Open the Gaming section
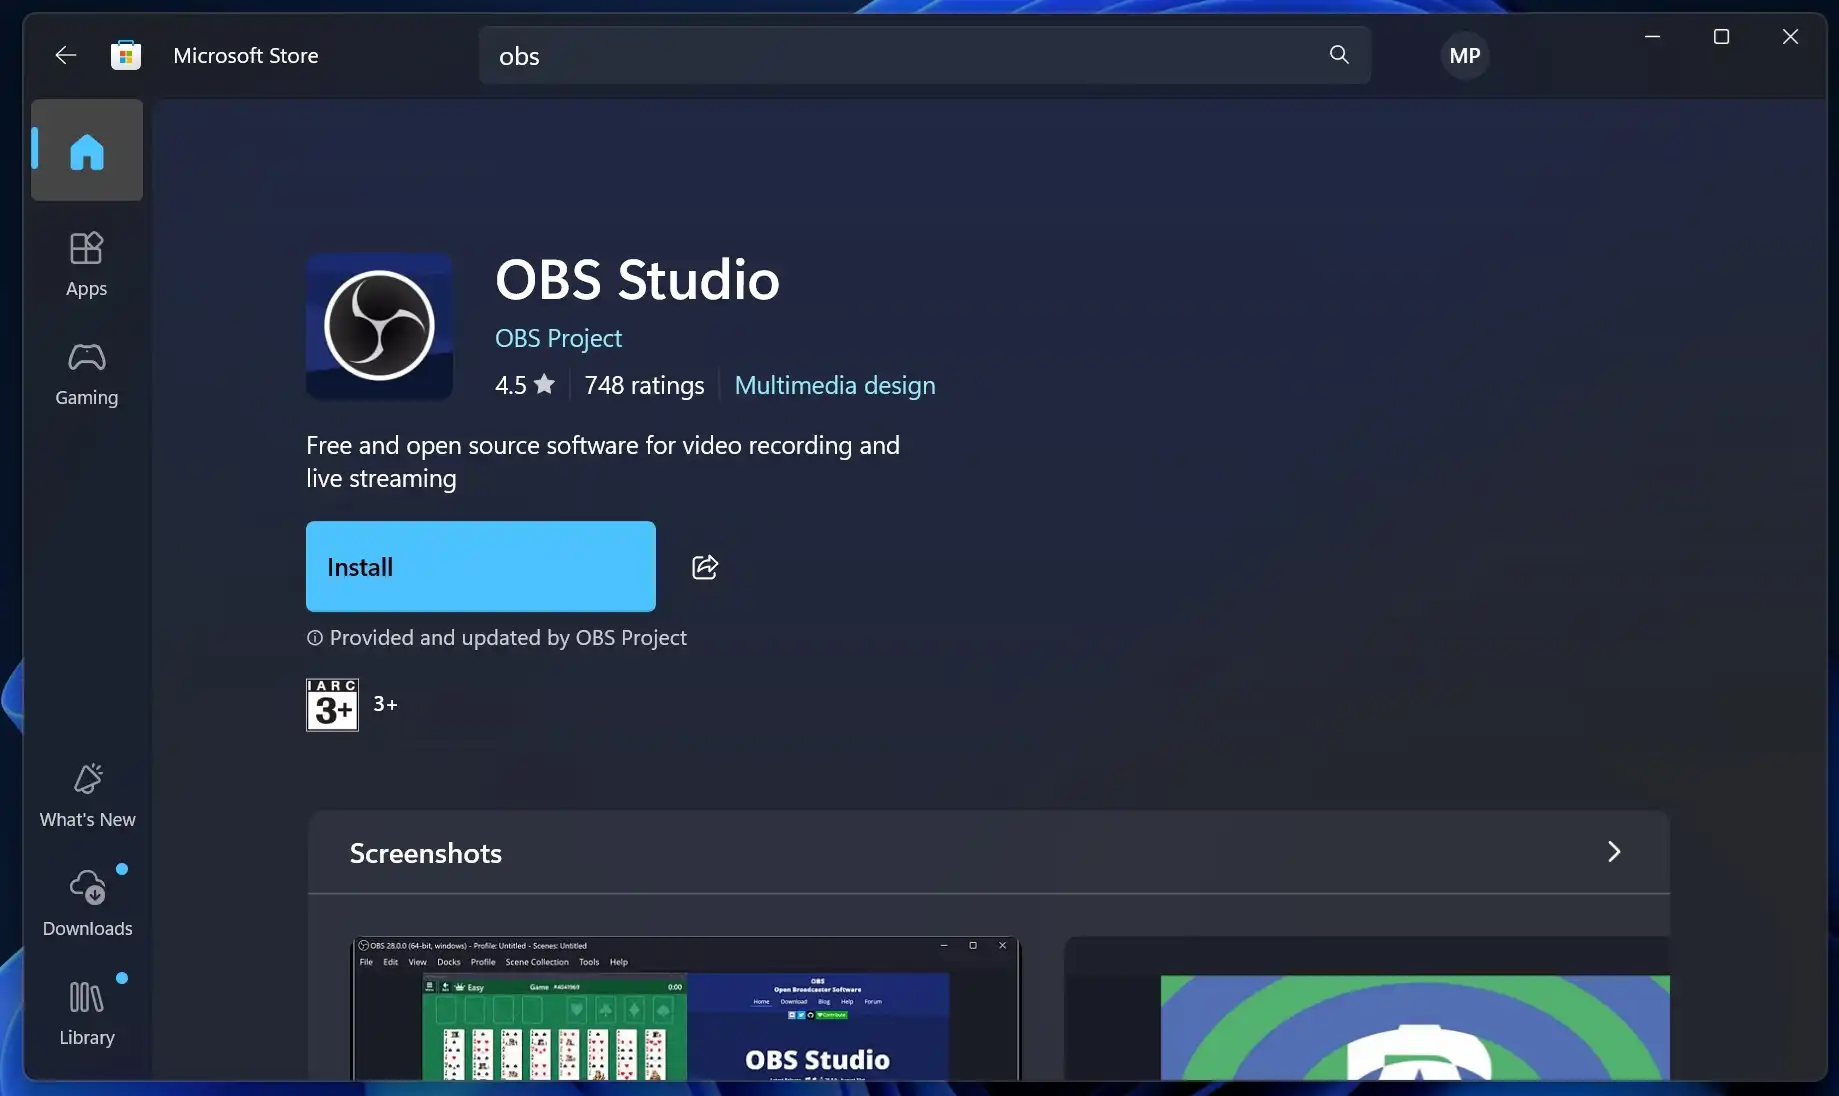The width and height of the screenshot is (1839, 1096). [x=87, y=374]
